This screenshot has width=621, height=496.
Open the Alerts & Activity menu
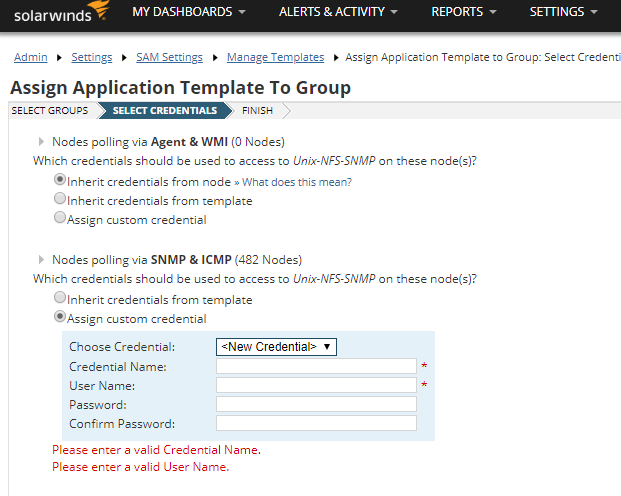[x=338, y=12]
